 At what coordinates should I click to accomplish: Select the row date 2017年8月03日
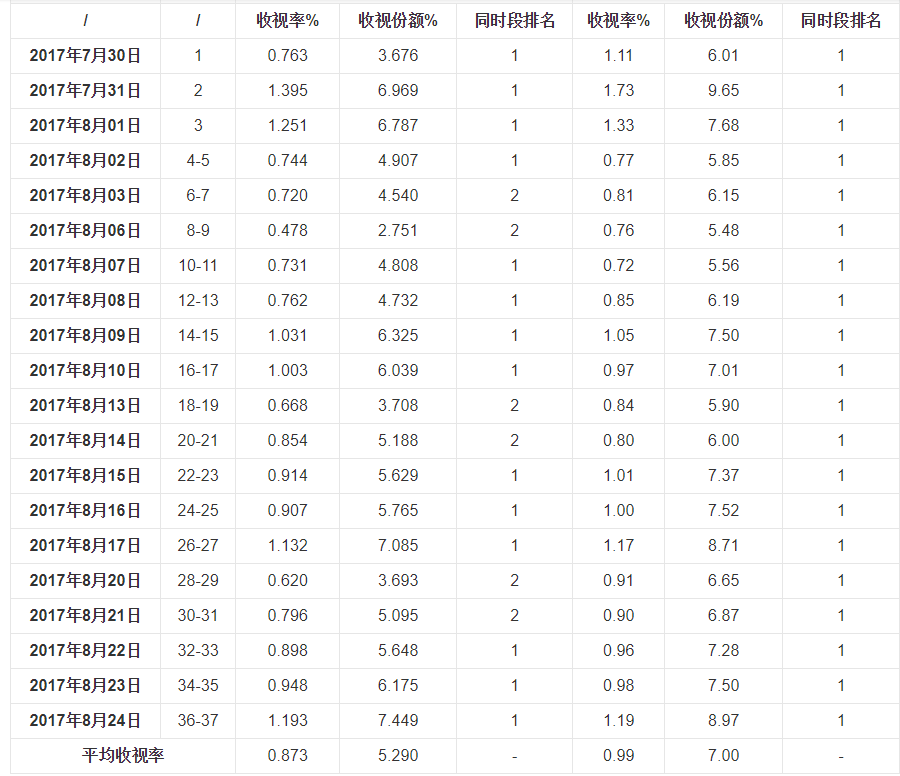(x=85, y=196)
